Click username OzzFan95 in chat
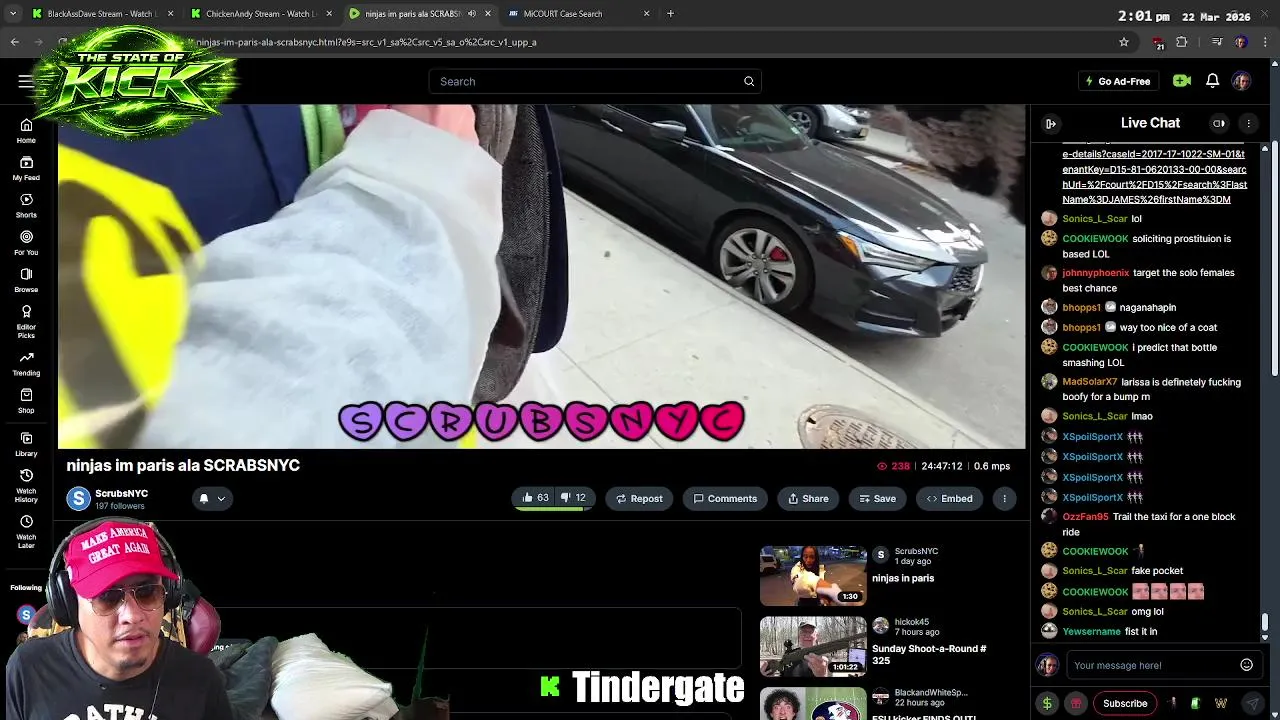 pyautogui.click(x=1085, y=516)
